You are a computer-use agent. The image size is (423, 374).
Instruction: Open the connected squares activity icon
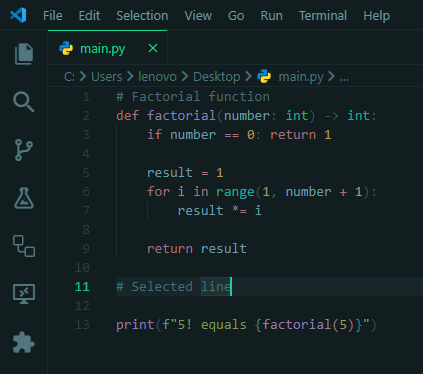point(24,246)
